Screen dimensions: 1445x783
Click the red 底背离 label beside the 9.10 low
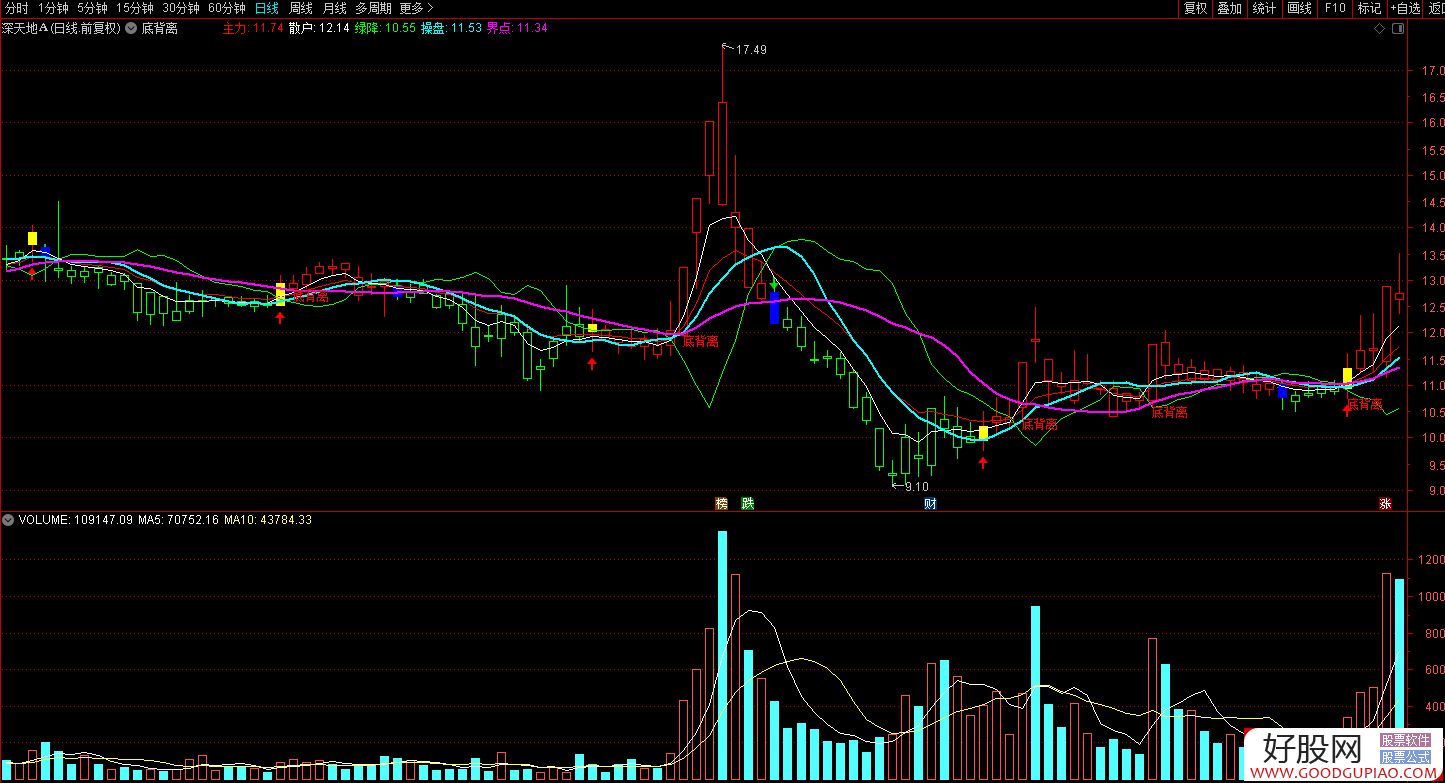click(x=1039, y=425)
